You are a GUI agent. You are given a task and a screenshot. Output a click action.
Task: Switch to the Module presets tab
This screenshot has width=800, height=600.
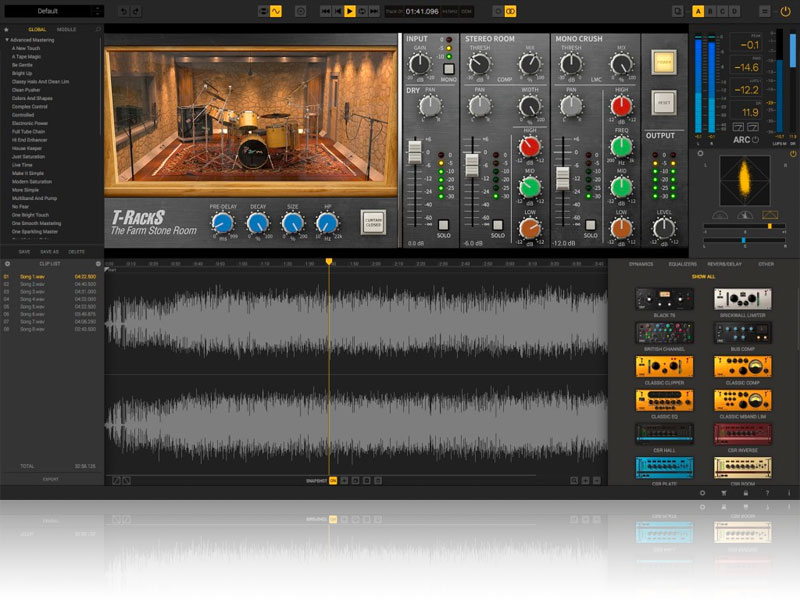66,29
